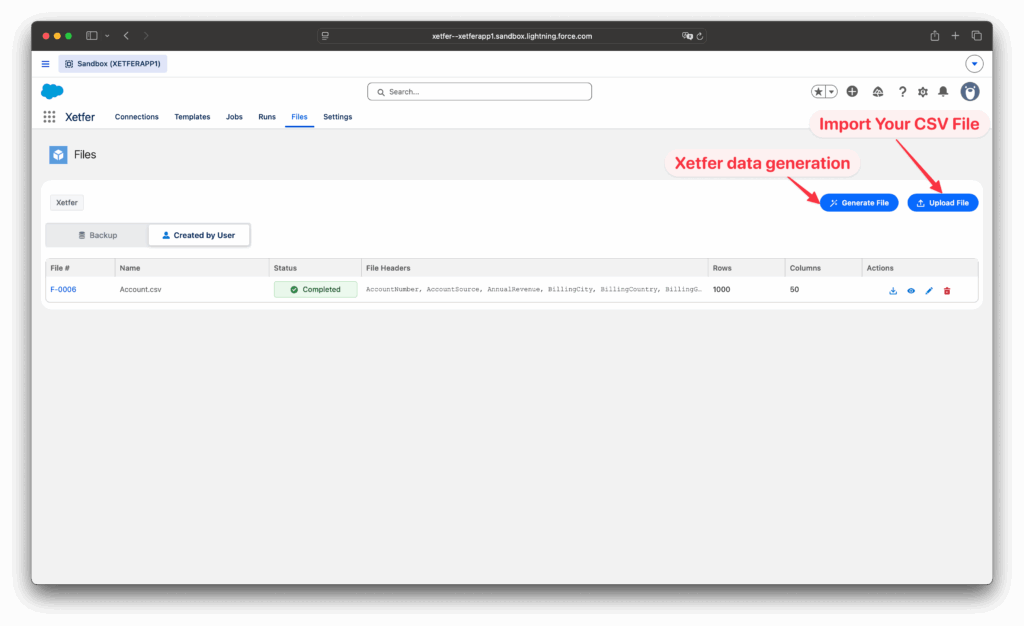The height and width of the screenshot is (626, 1024).
Task: Click the page reader icon in address bar
Action: point(325,36)
